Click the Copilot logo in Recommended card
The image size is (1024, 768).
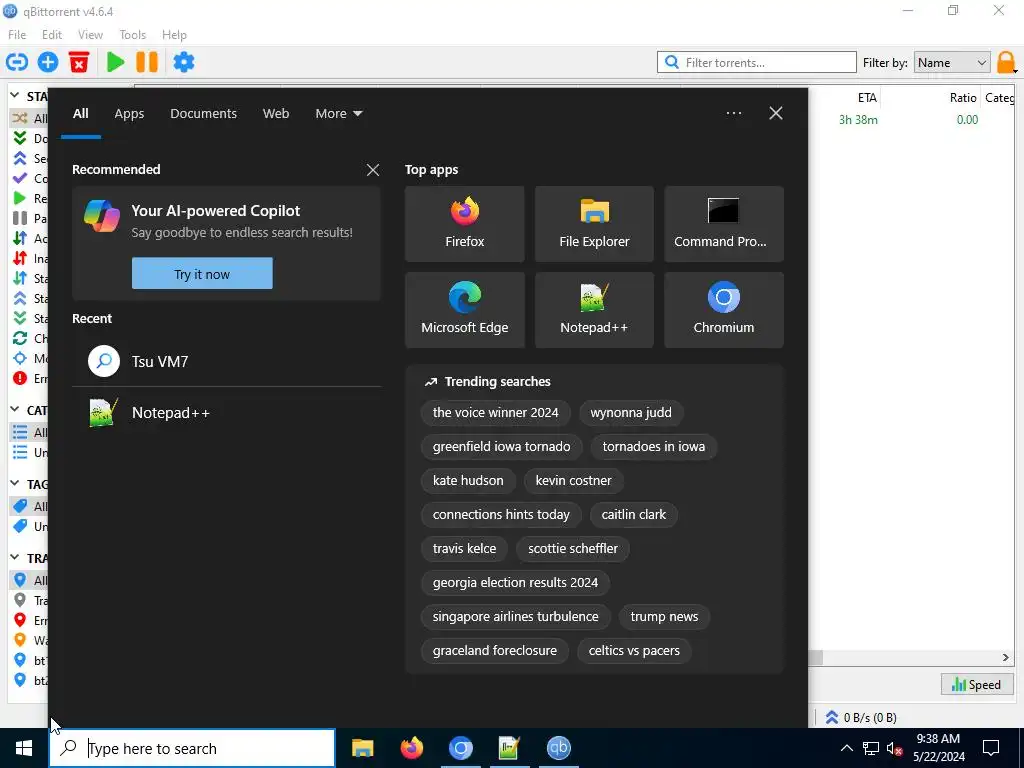pyautogui.click(x=102, y=216)
